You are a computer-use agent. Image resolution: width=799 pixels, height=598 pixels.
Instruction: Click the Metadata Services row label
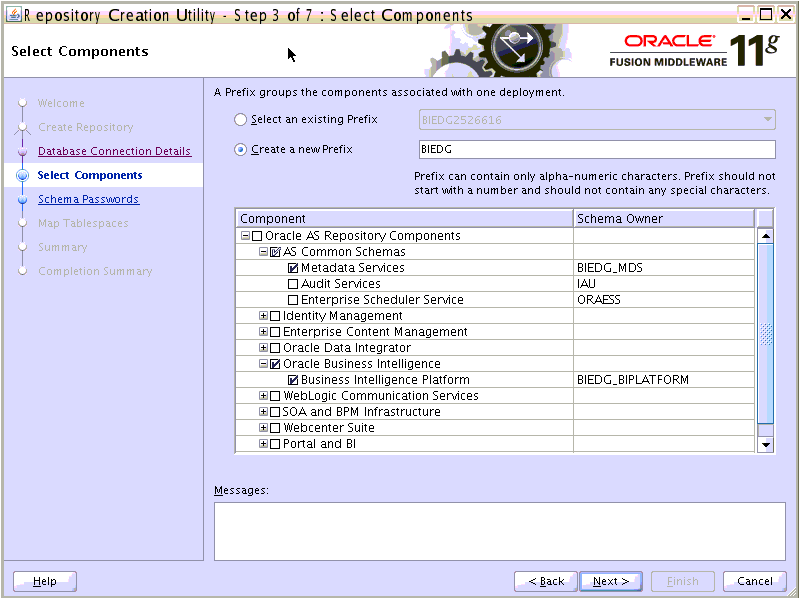(x=353, y=268)
